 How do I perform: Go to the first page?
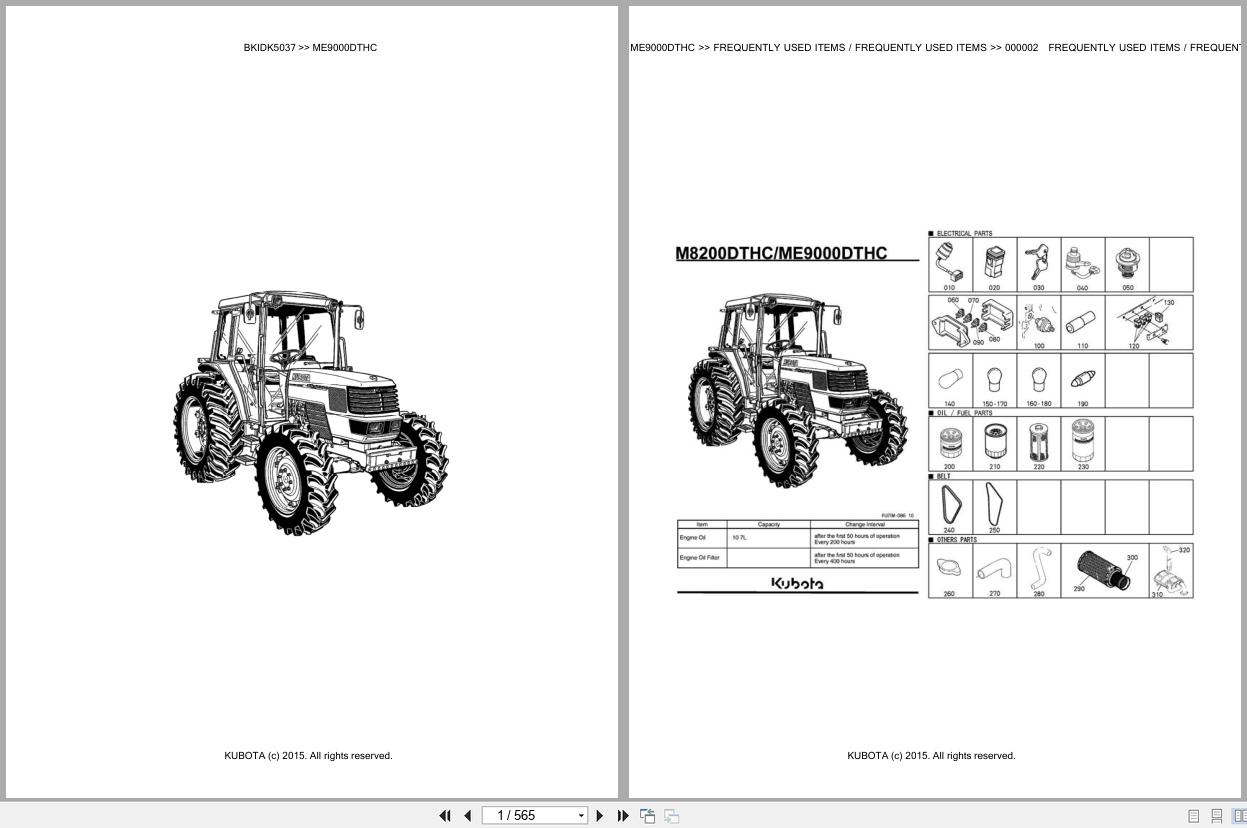[x=445, y=816]
